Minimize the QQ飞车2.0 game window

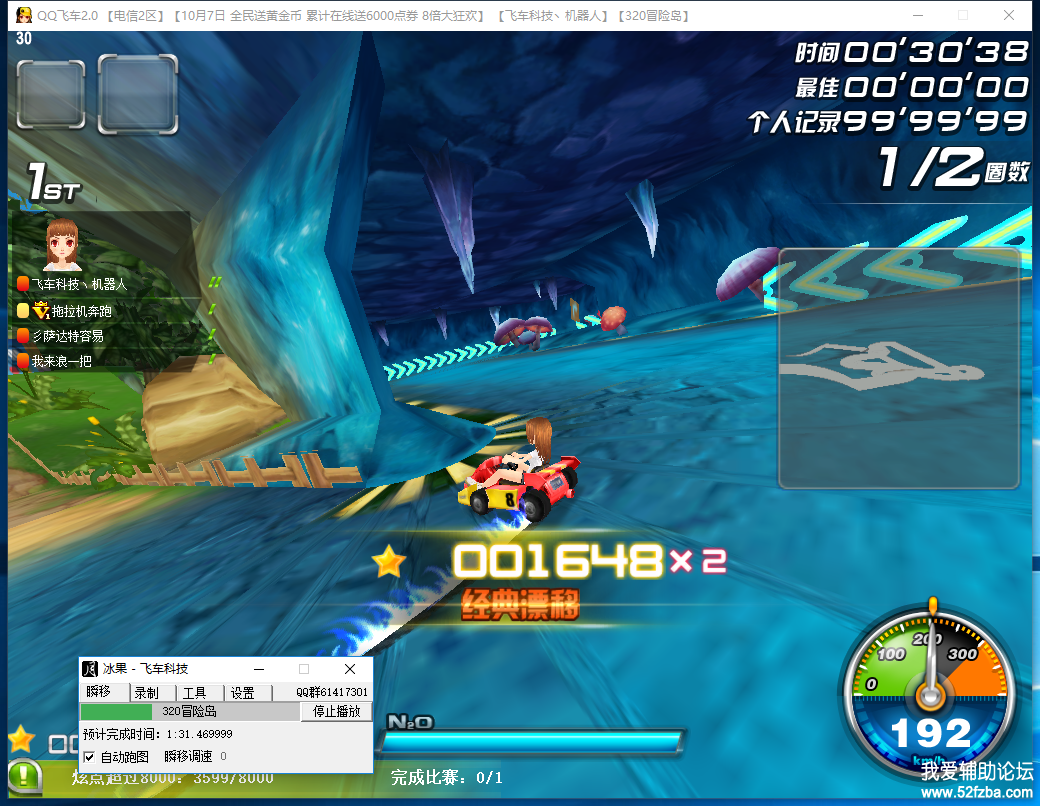[919, 15]
